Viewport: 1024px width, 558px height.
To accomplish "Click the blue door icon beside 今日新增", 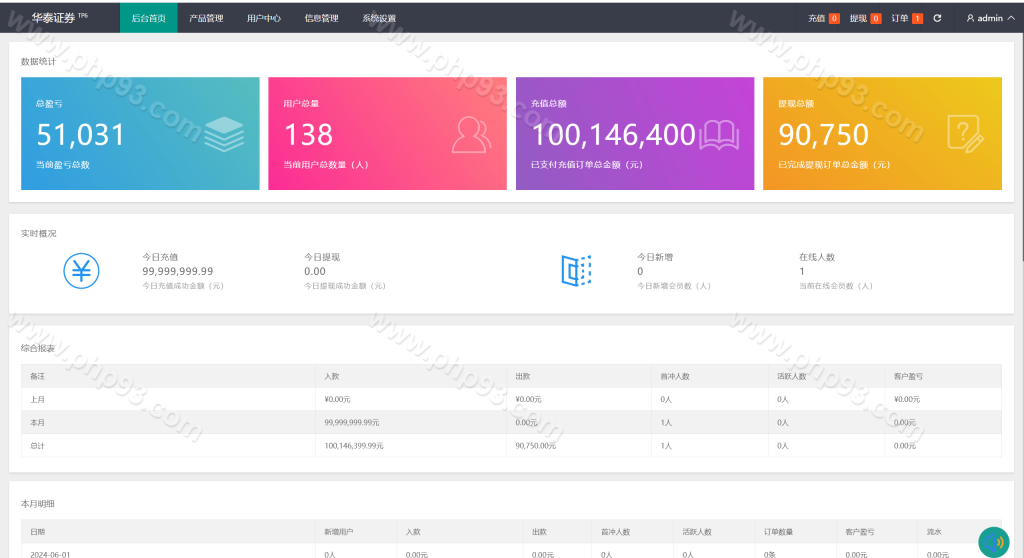I will click(576, 271).
